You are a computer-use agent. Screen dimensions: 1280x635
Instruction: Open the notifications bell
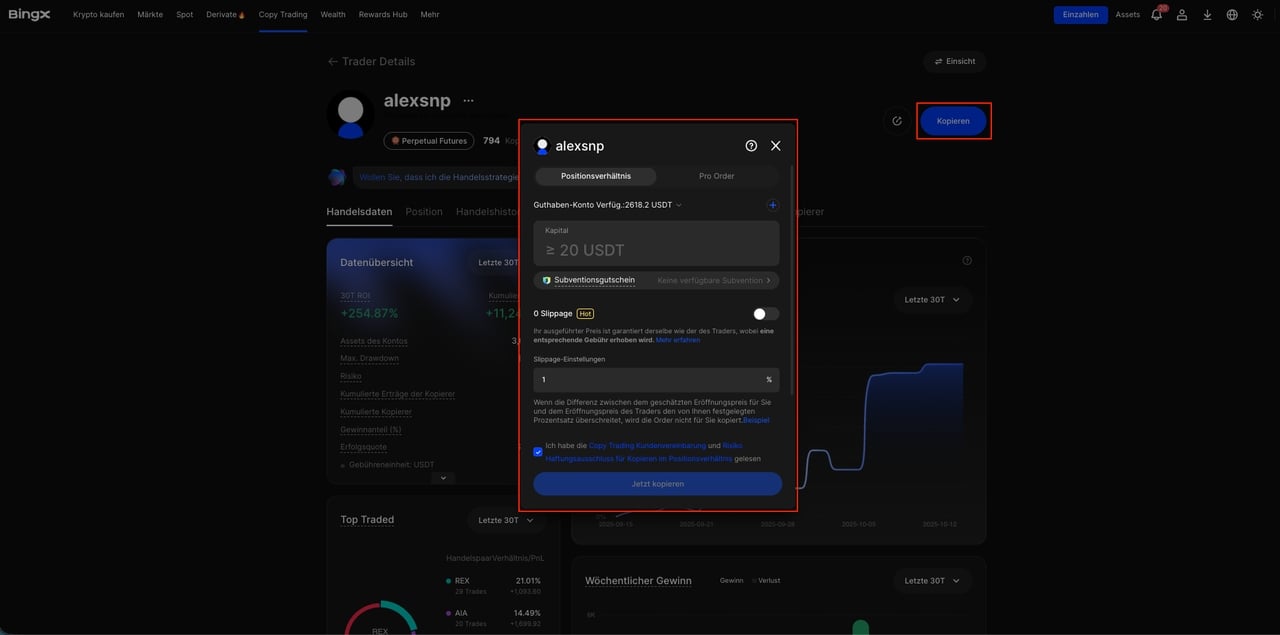click(1156, 15)
